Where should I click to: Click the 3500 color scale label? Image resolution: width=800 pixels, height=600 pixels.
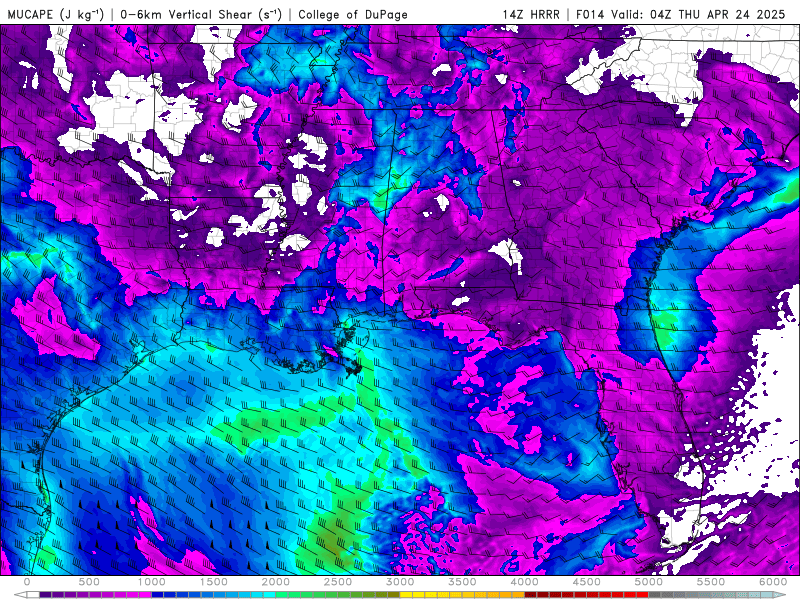[462, 582]
